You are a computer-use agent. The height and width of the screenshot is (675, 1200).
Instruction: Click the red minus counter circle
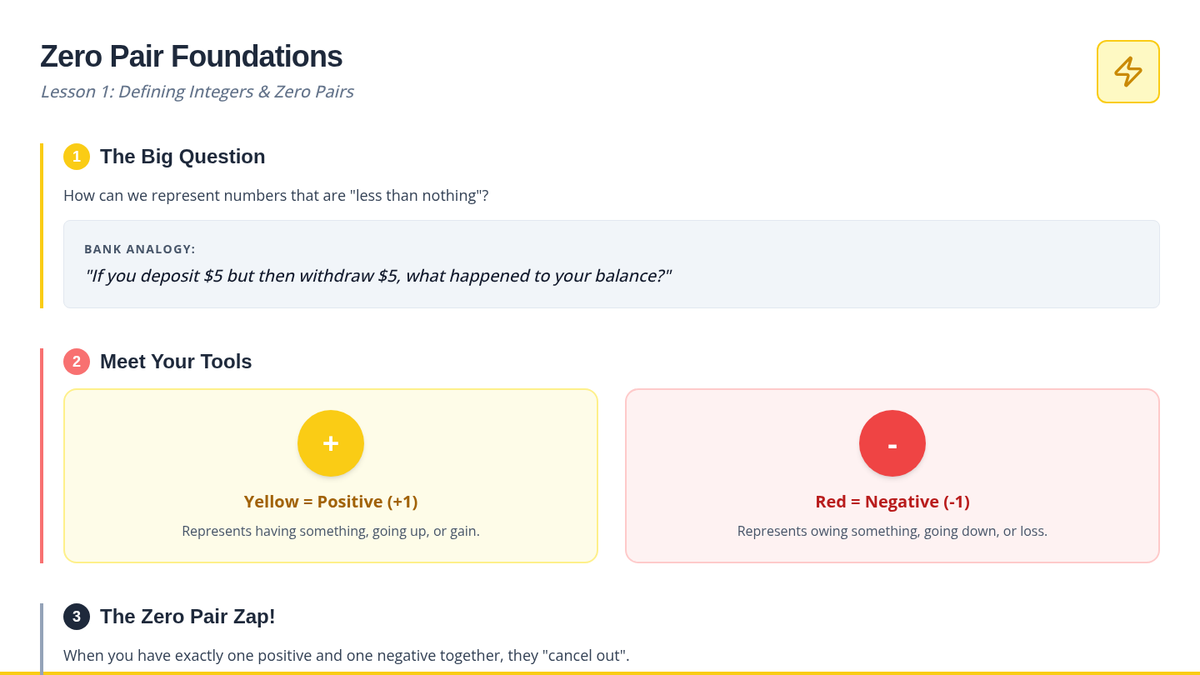(x=892, y=443)
